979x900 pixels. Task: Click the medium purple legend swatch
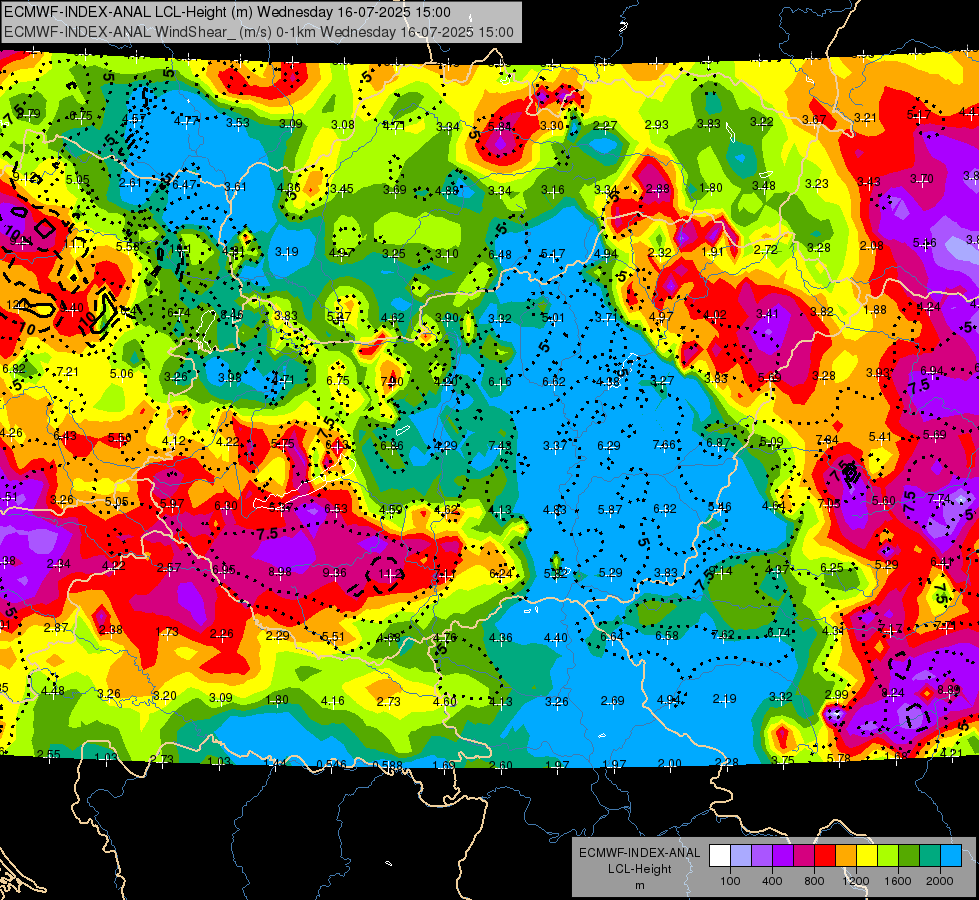click(762, 856)
